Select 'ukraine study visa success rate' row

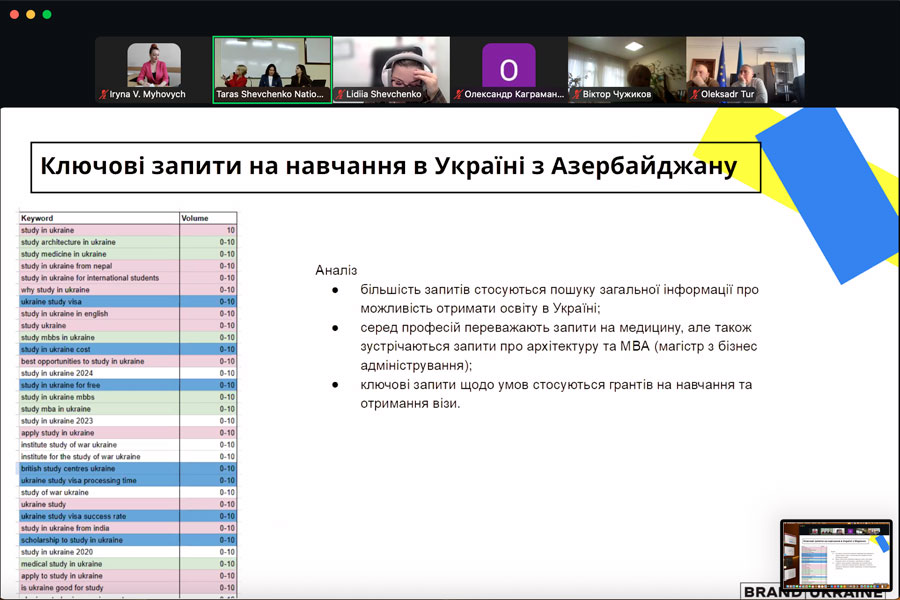[127, 516]
